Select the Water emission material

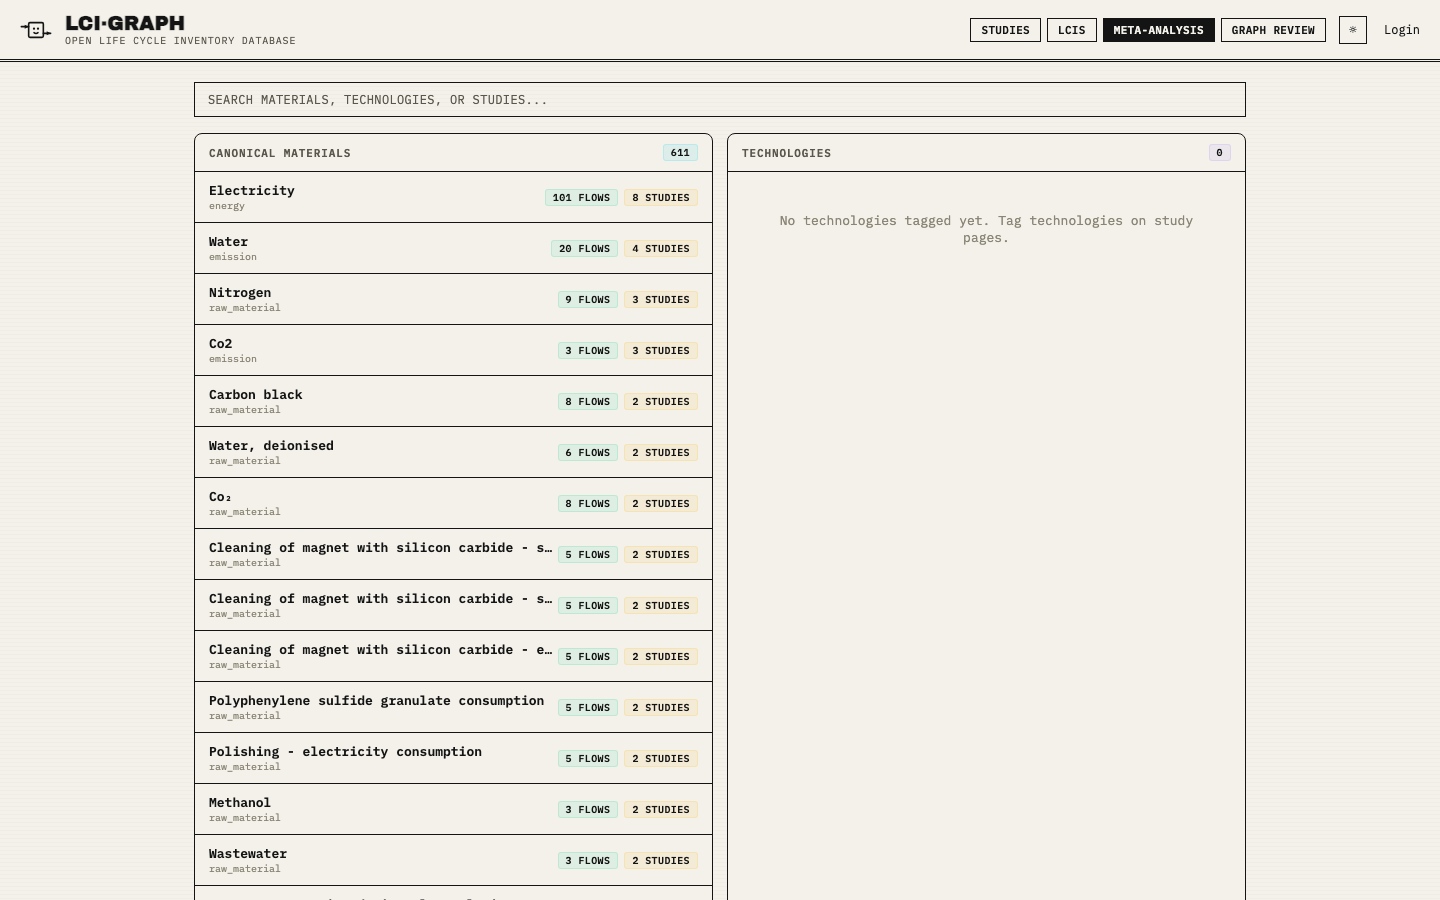(453, 248)
